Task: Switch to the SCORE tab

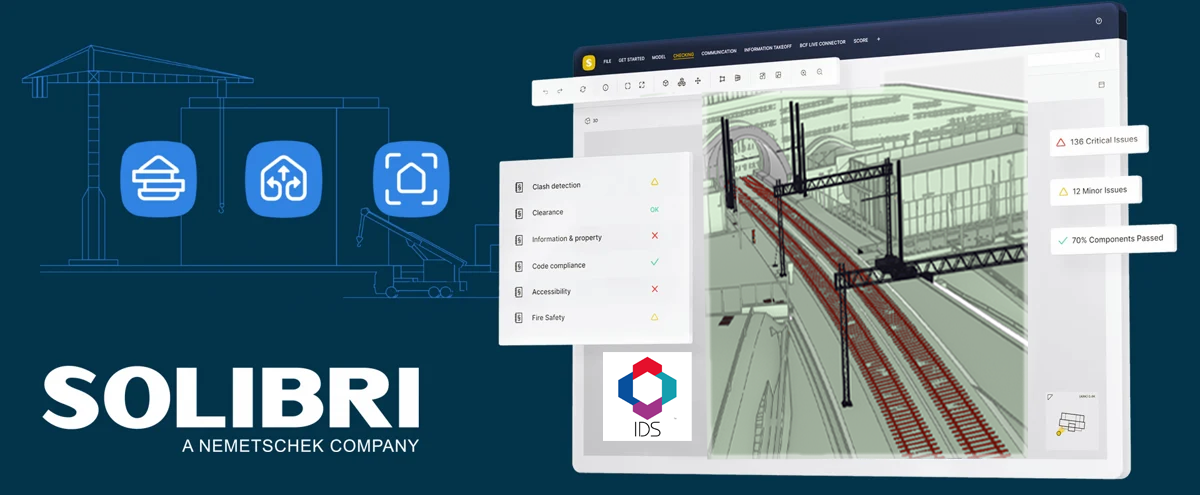Action: point(860,42)
